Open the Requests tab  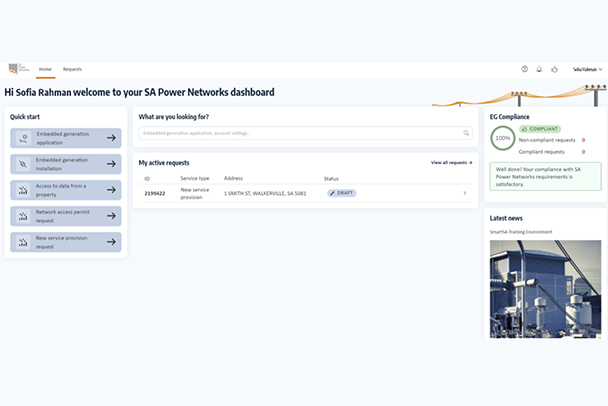point(73,69)
